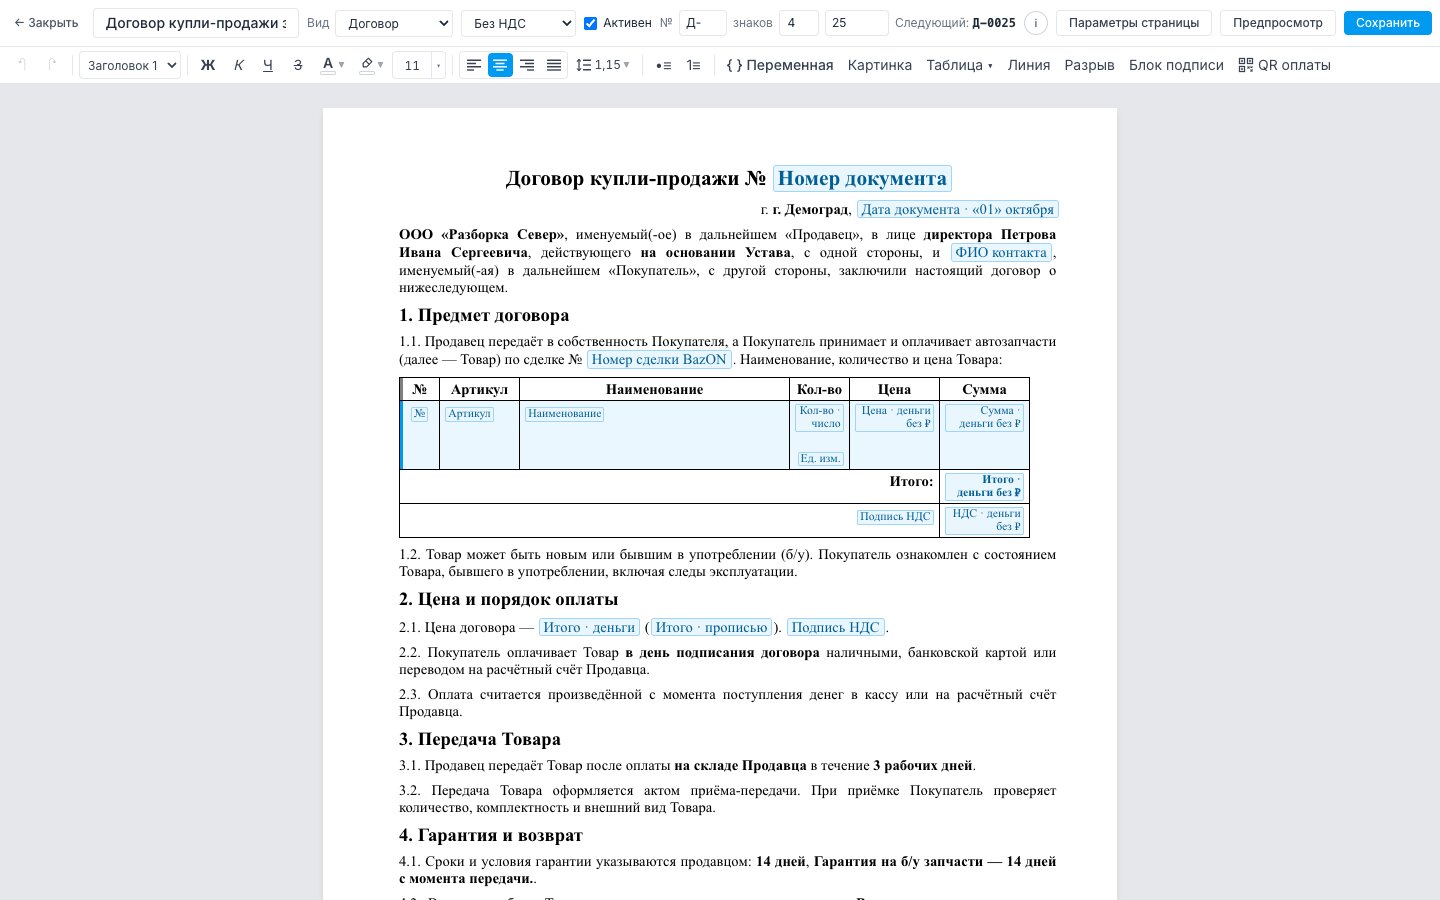Open the Заголовок 1 style dropdown
The image size is (1440, 900).
tap(130, 65)
